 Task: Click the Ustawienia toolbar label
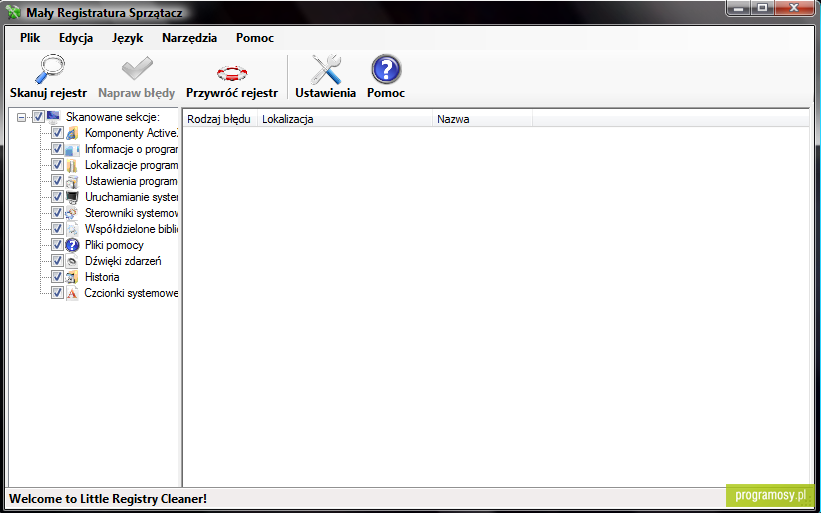click(326, 93)
